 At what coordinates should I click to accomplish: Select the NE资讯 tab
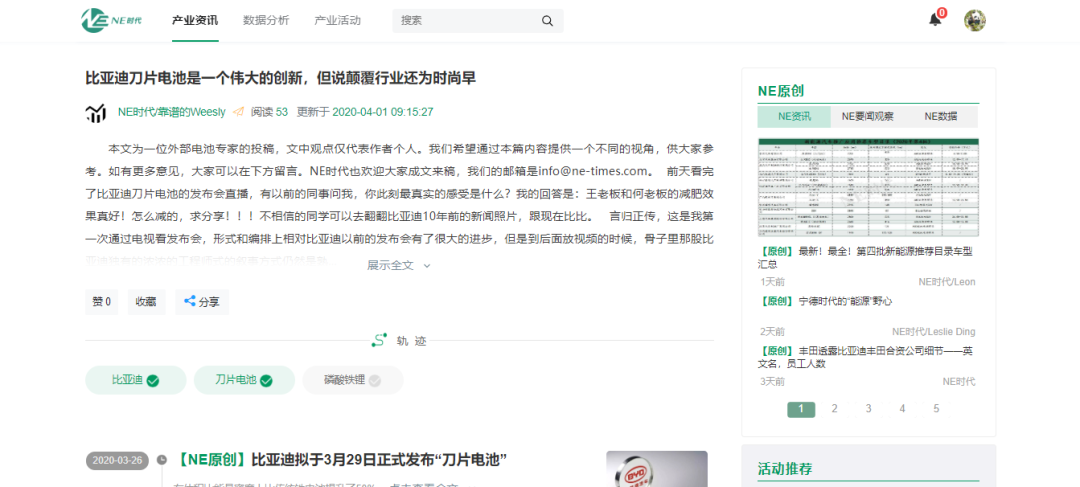pyautogui.click(x=794, y=116)
